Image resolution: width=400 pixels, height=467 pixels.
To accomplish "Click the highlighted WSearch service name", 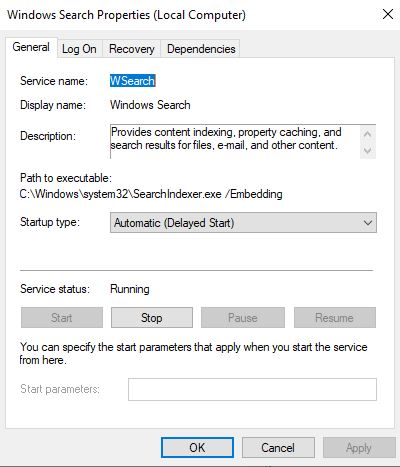I will (133, 81).
